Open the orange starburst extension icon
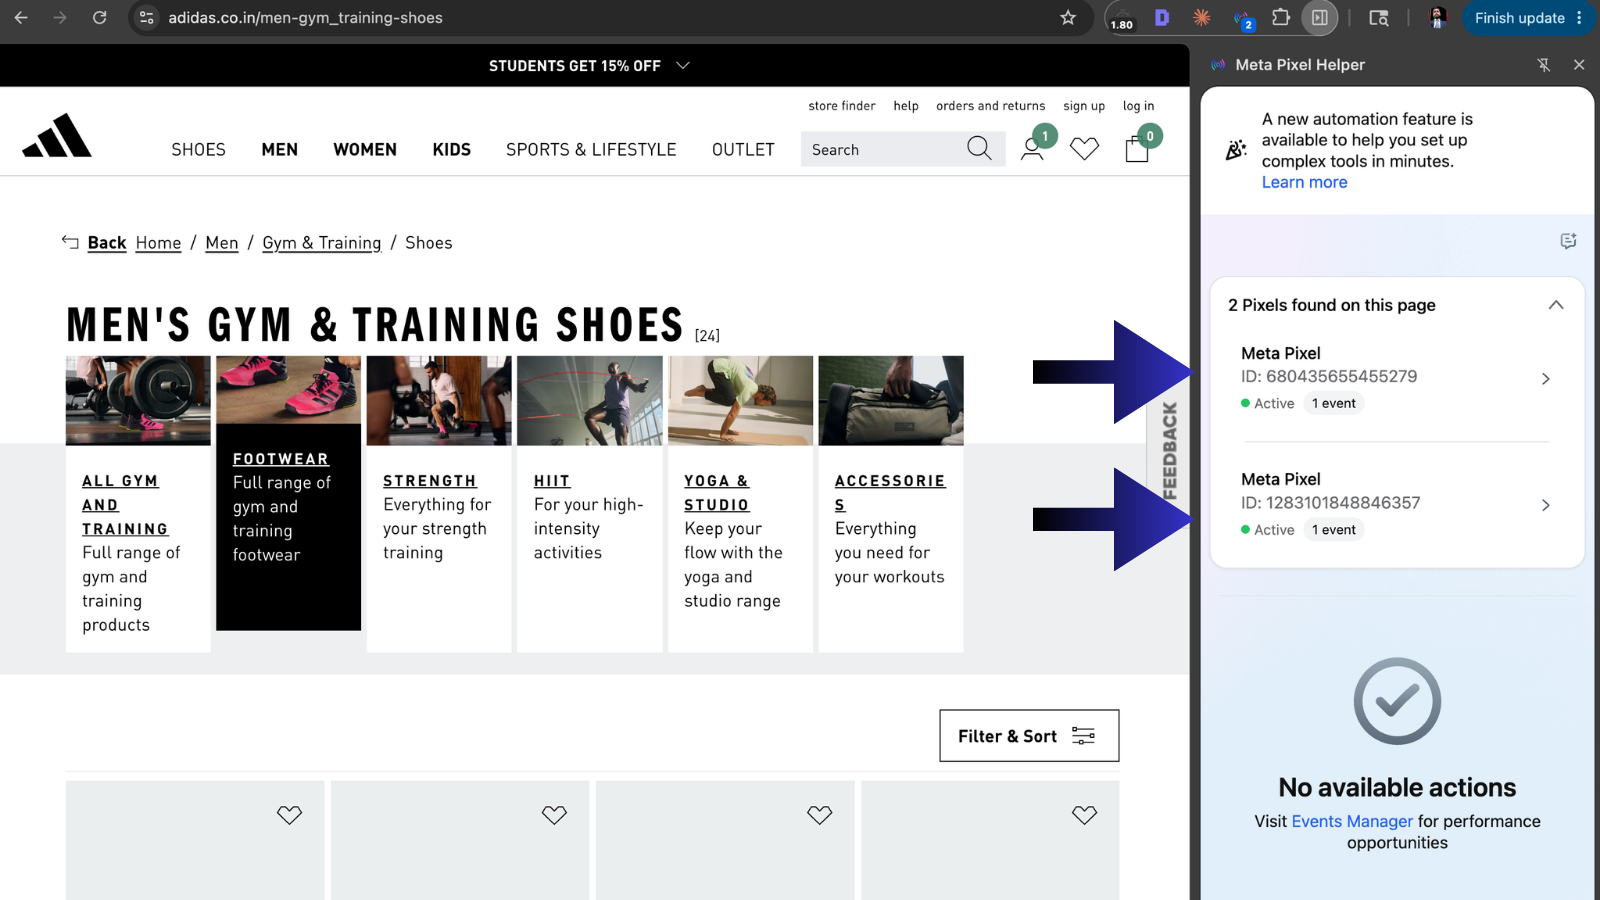 click(1201, 18)
